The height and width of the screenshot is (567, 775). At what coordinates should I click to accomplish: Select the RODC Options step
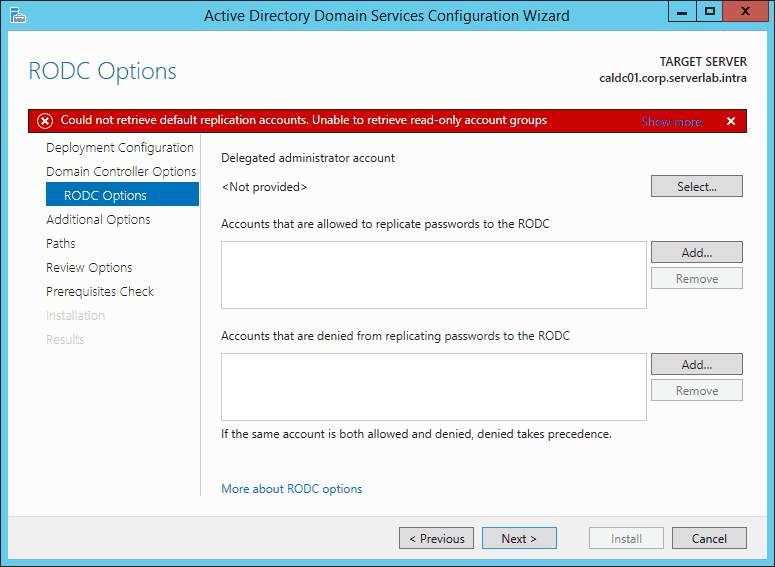tap(123, 194)
